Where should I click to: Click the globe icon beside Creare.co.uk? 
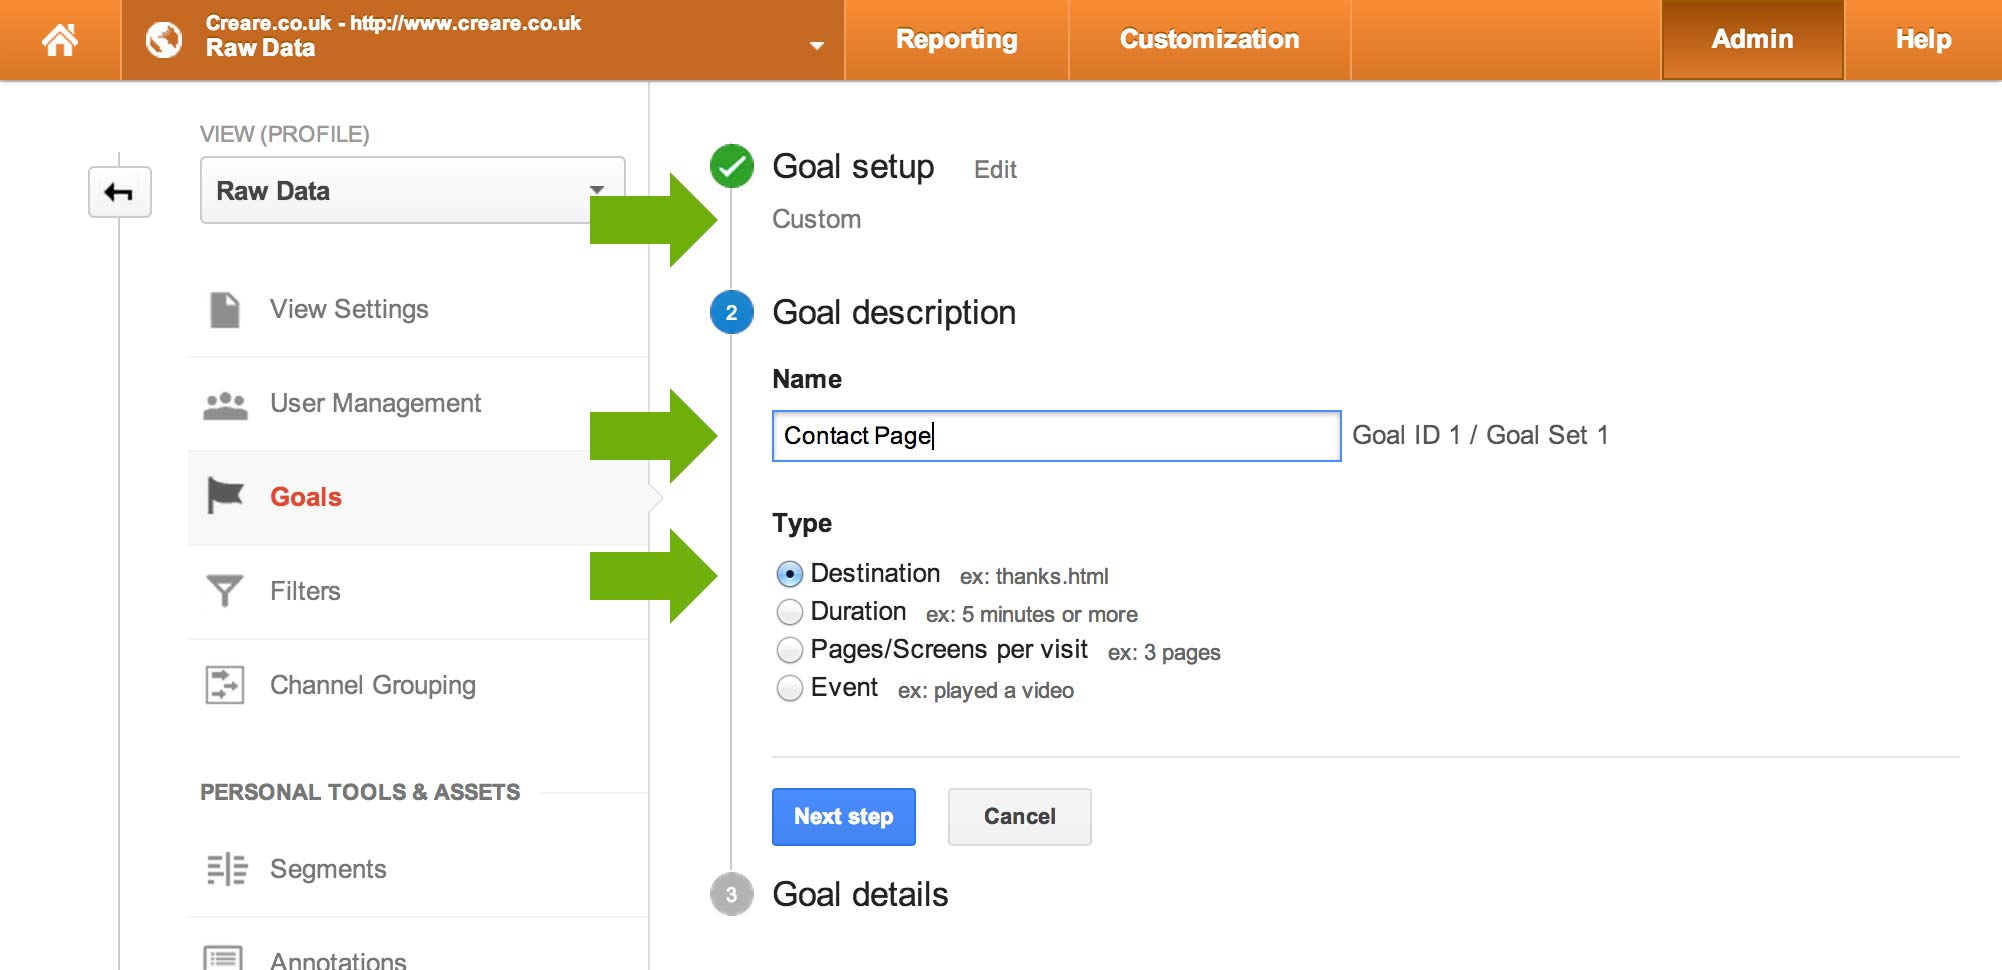164,40
